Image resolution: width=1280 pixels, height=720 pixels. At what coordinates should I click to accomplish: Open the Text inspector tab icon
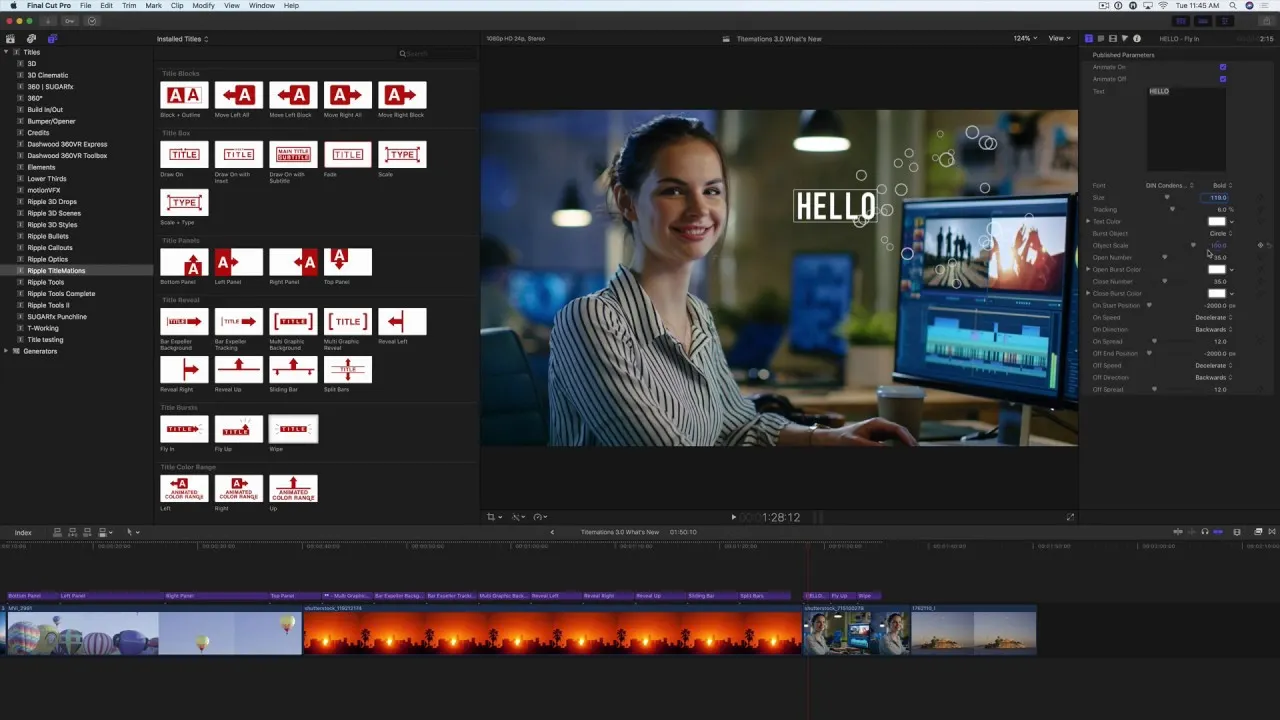click(1101, 38)
